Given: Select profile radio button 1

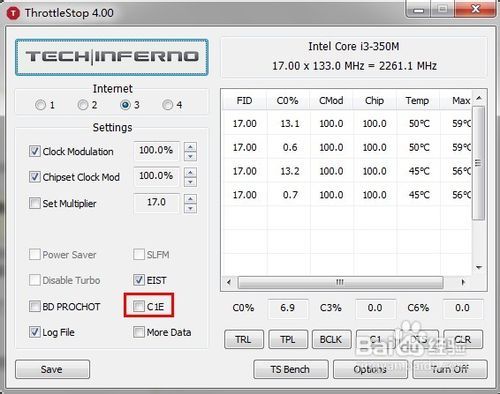Looking at the screenshot, I should pyautogui.click(x=40, y=105).
